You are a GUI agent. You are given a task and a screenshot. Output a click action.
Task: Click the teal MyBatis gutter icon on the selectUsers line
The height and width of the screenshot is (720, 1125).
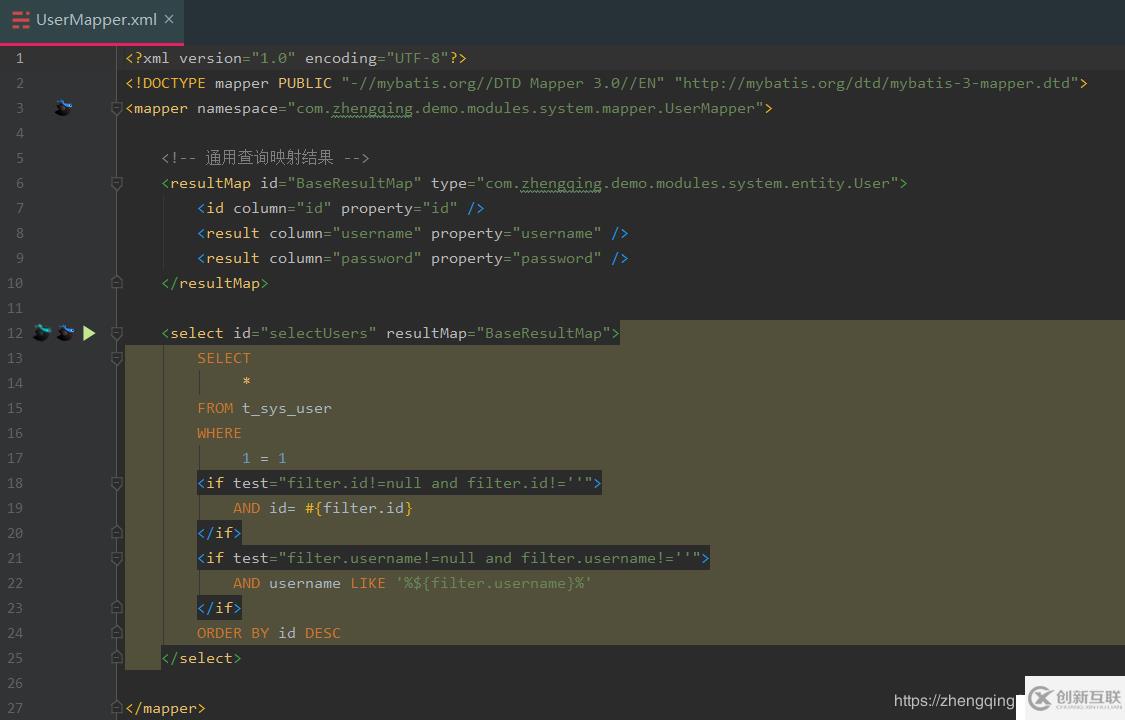click(x=41, y=333)
